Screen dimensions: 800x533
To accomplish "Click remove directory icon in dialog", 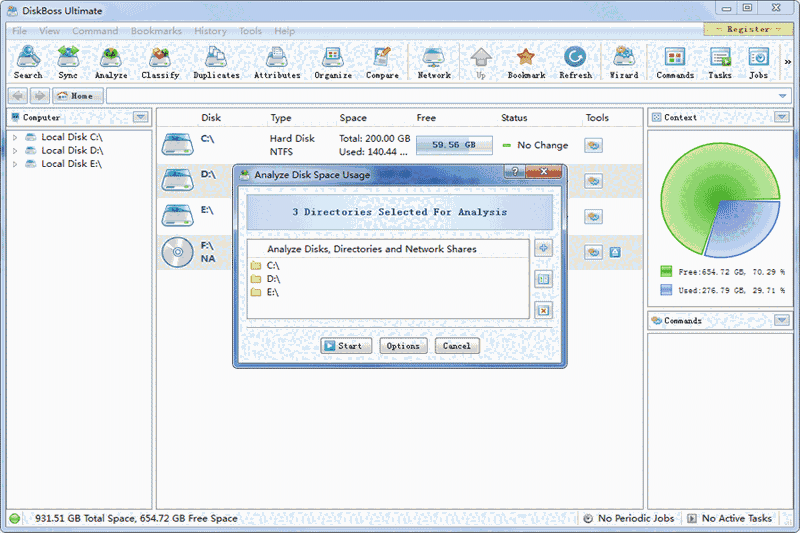I will click(x=543, y=310).
